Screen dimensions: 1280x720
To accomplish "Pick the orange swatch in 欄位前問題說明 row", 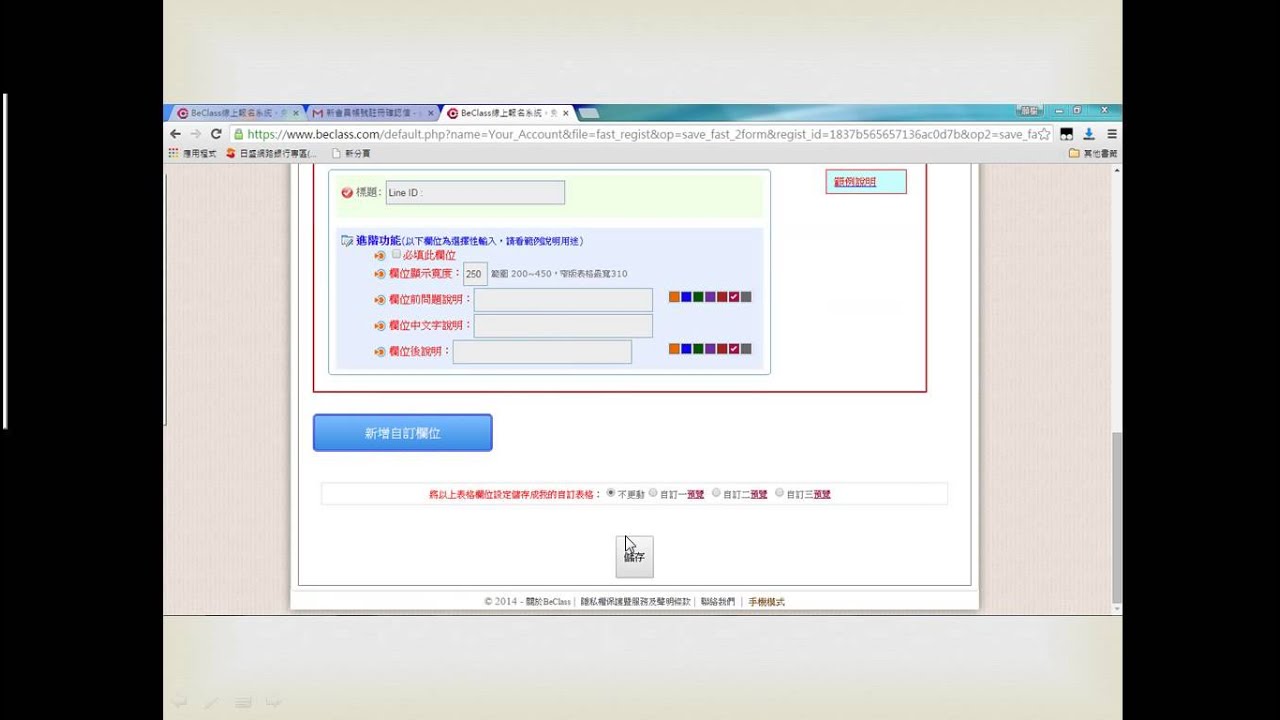I will 674,297.
